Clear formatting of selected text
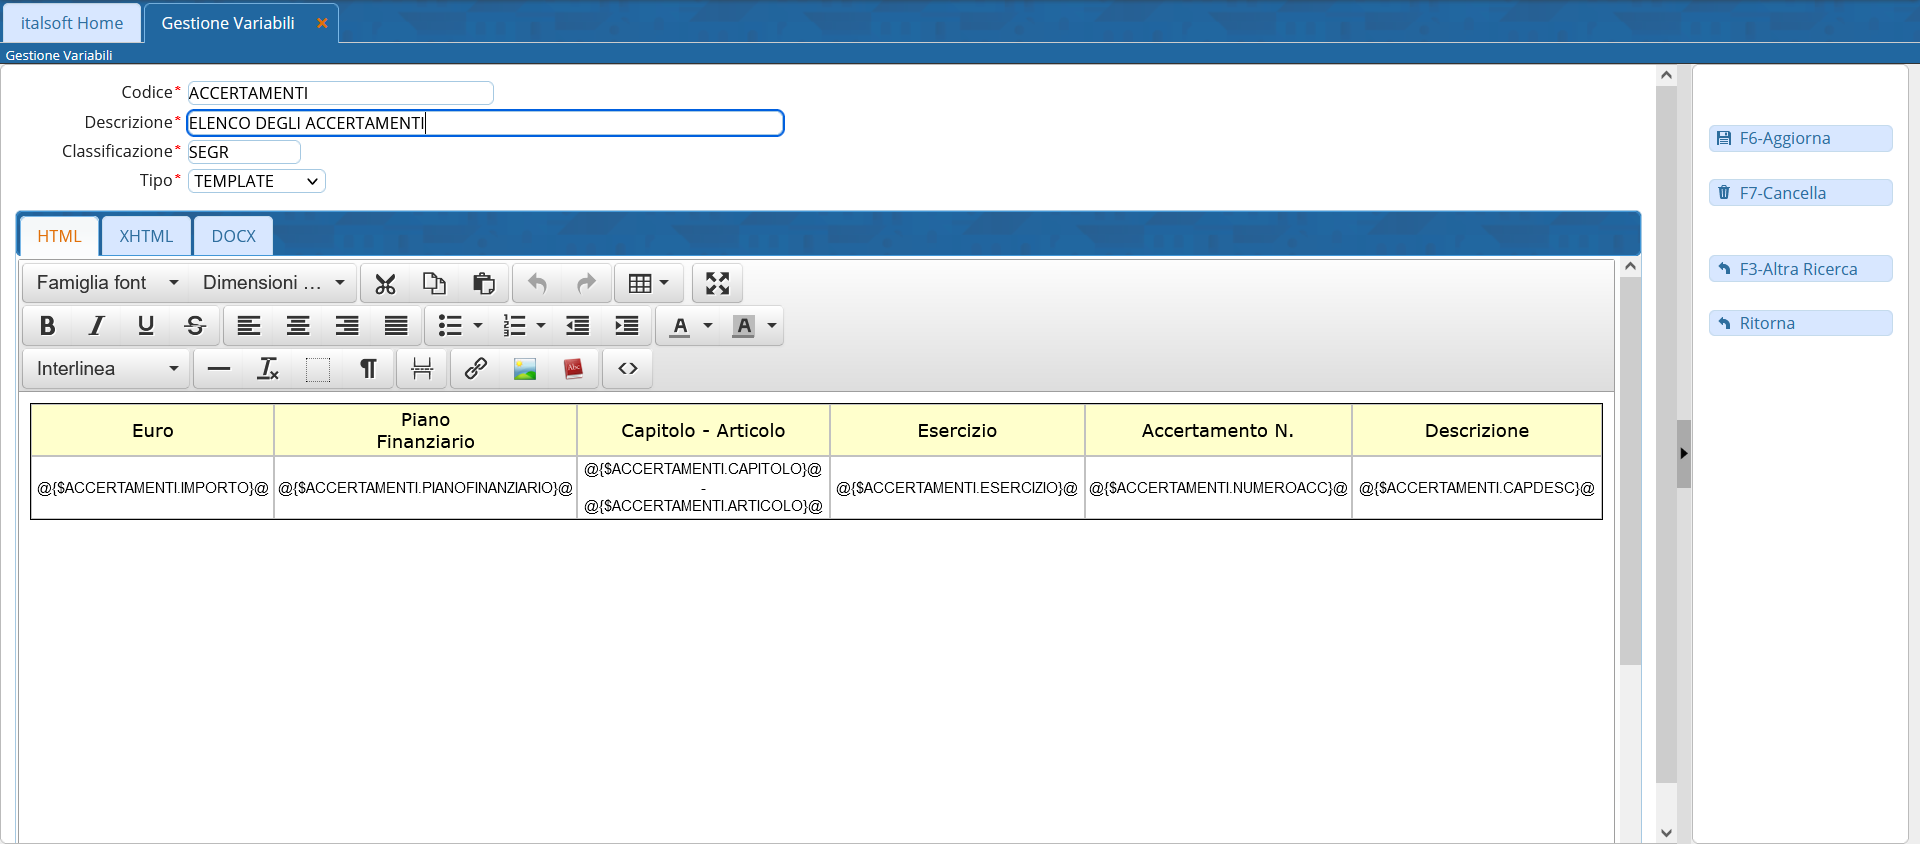Screen dimensions: 1920x844 click(268, 369)
